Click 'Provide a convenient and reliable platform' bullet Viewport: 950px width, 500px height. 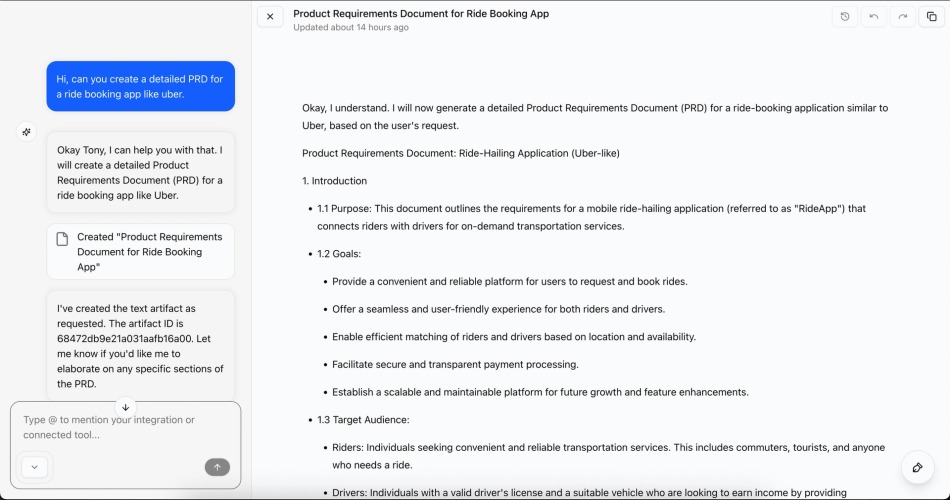(510, 281)
